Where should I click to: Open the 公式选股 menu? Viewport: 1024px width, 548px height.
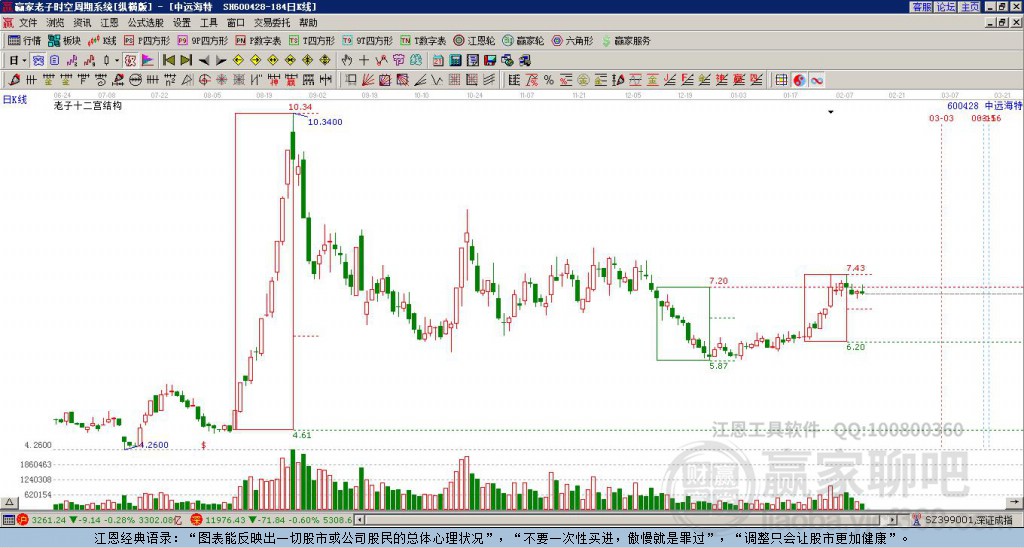tap(144, 22)
